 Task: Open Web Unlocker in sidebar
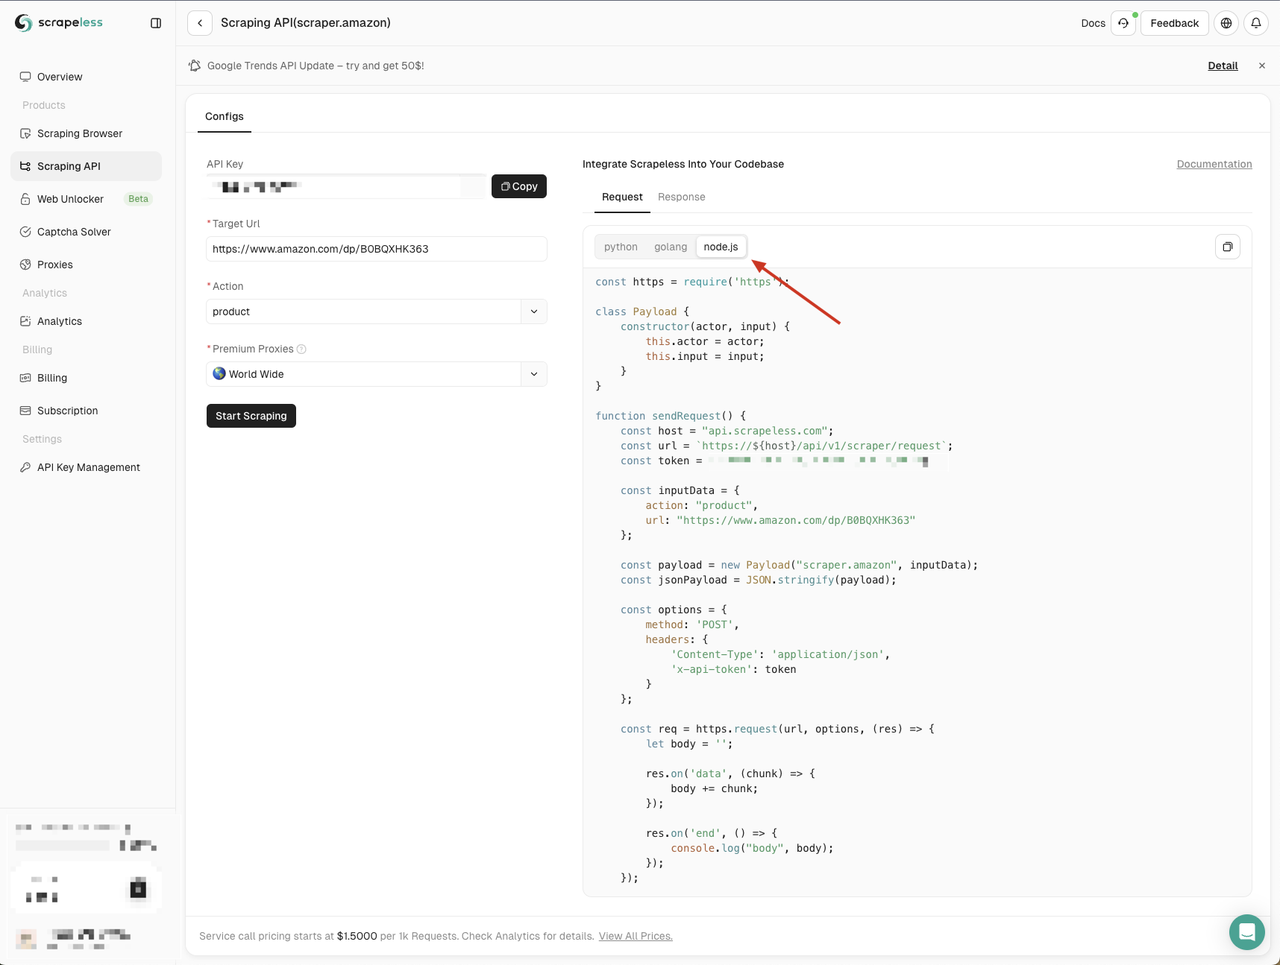86,199
